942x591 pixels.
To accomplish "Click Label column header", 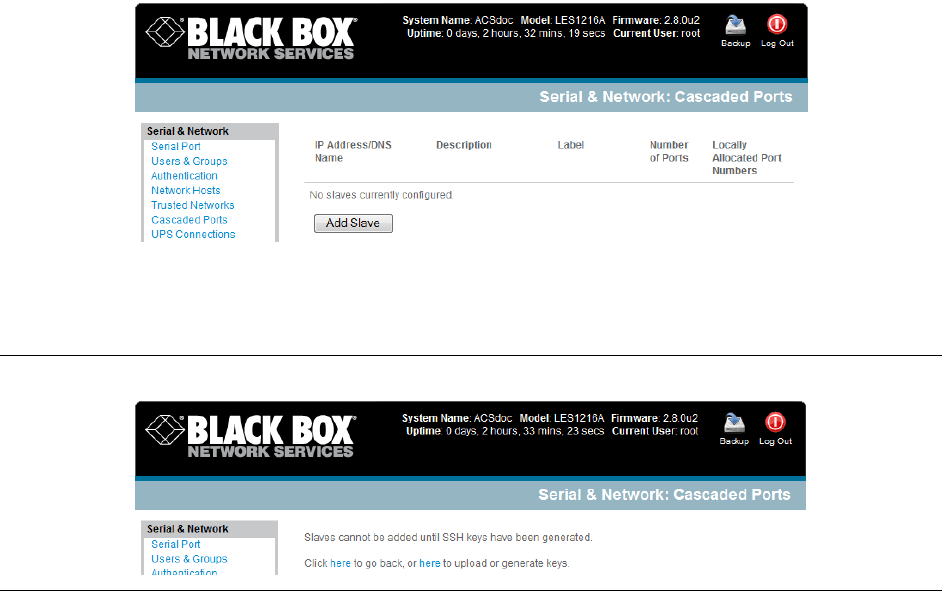I will pos(571,145).
